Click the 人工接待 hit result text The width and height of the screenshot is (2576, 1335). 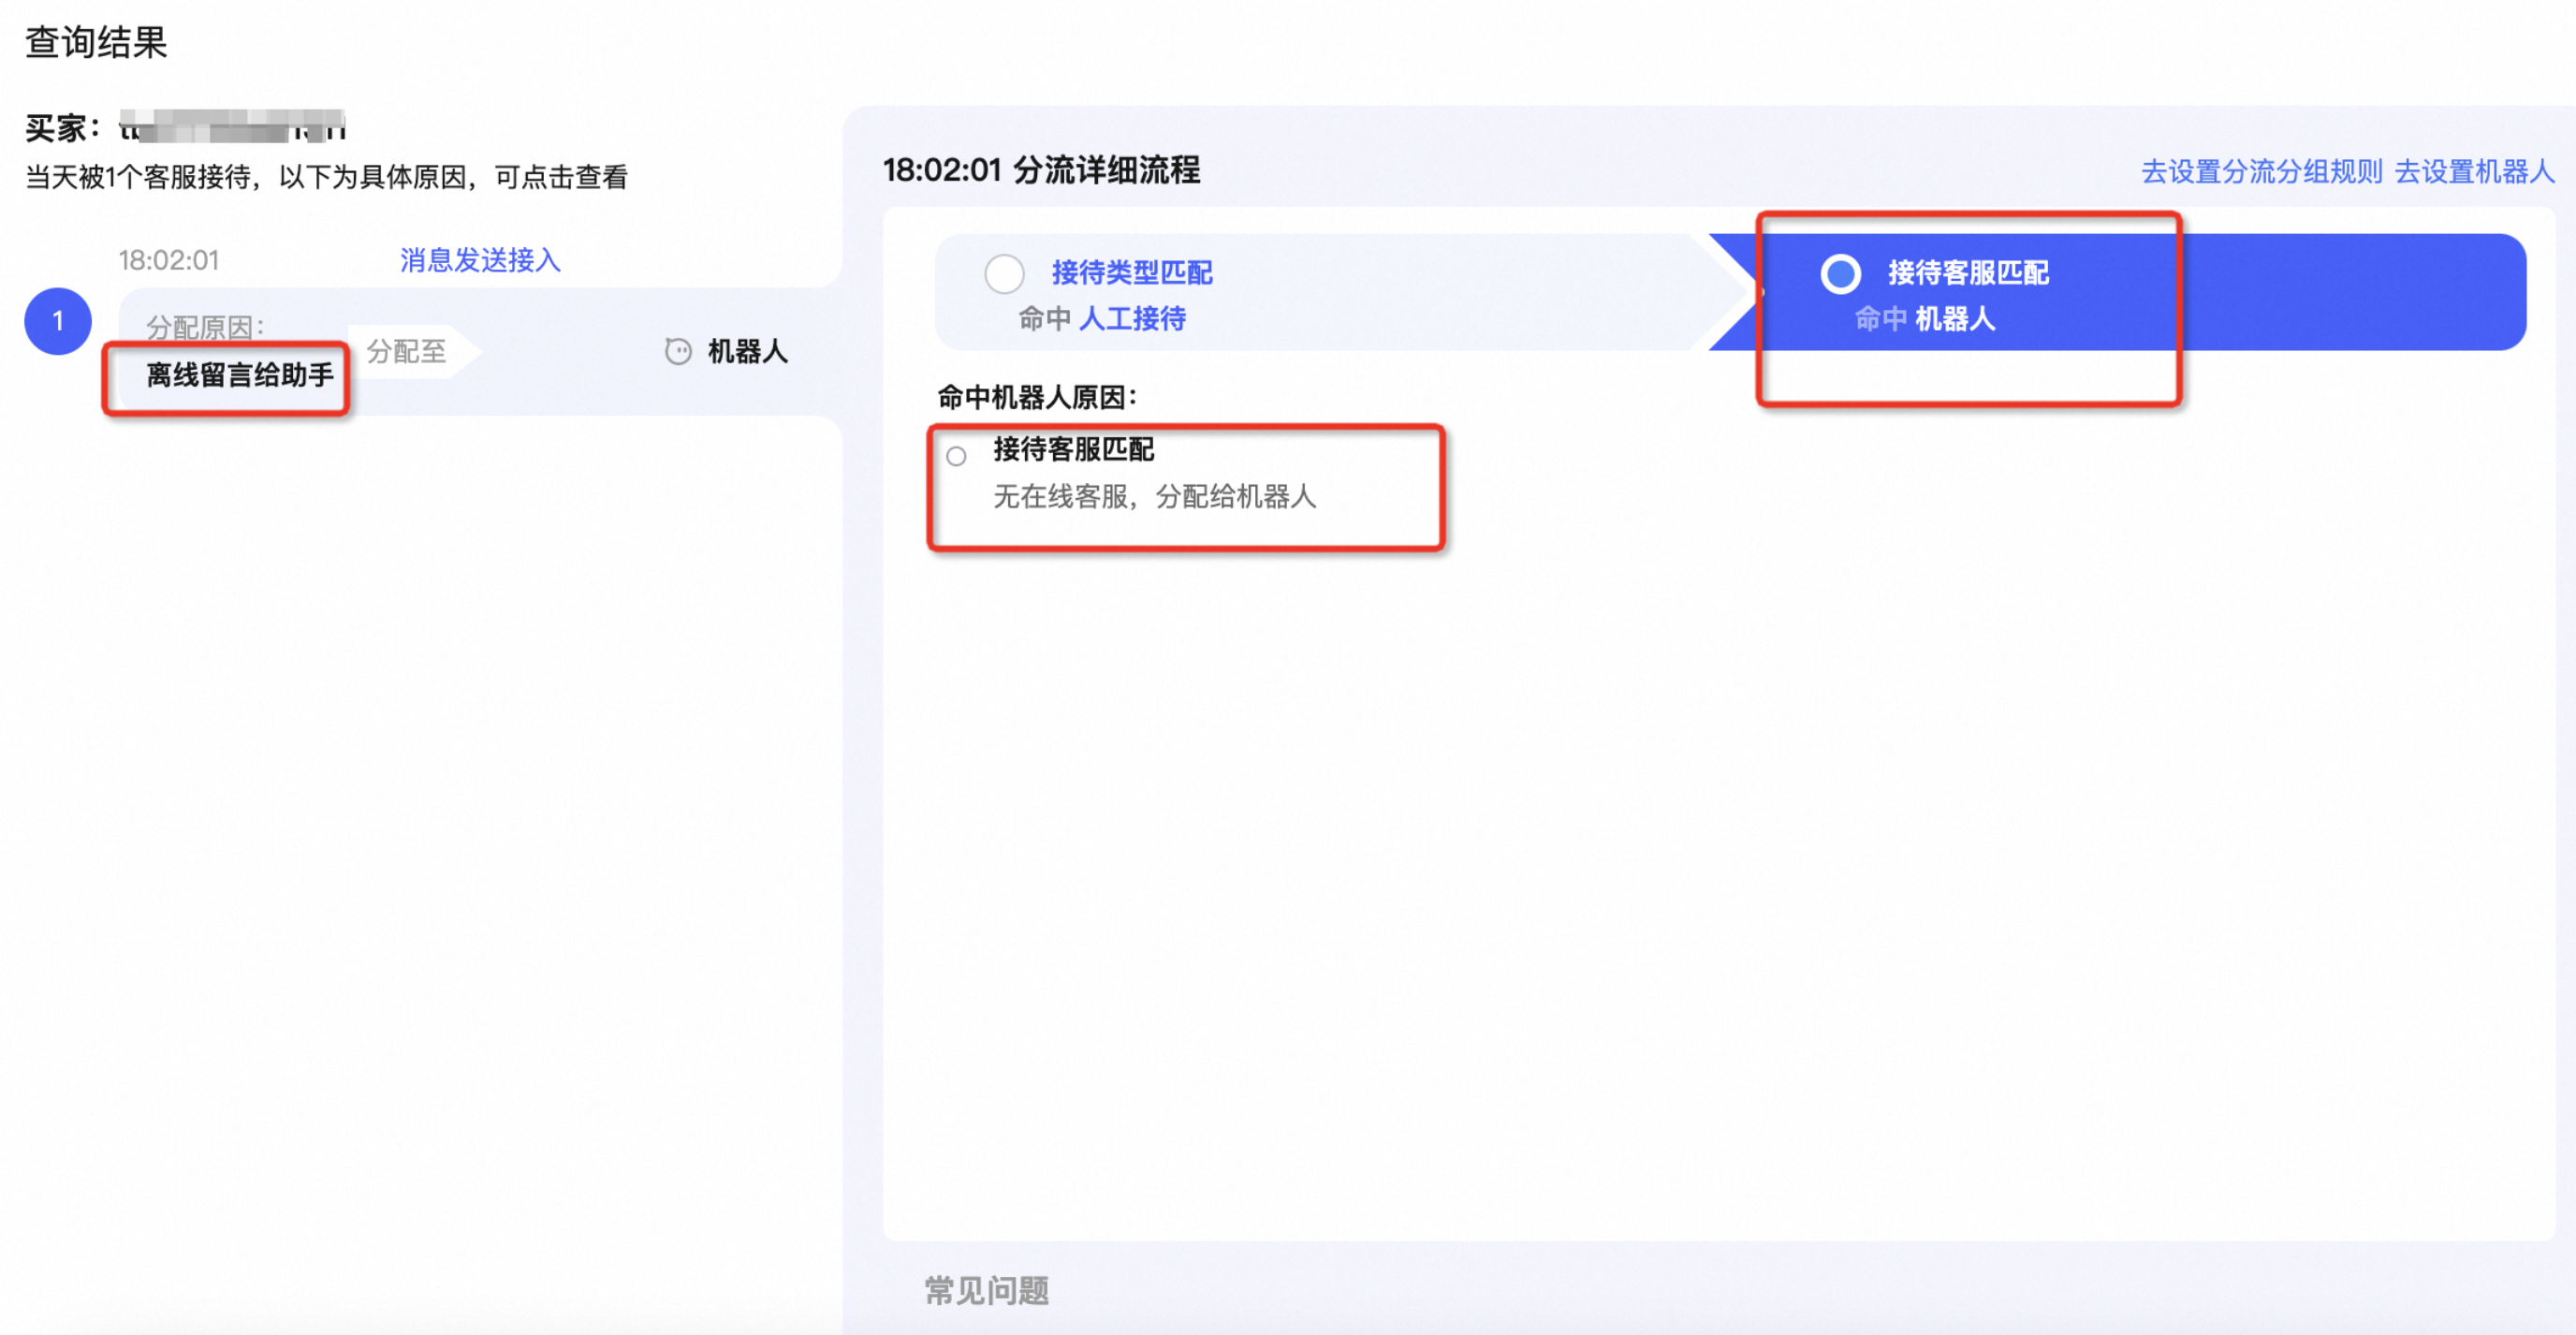[x=1132, y=319]
